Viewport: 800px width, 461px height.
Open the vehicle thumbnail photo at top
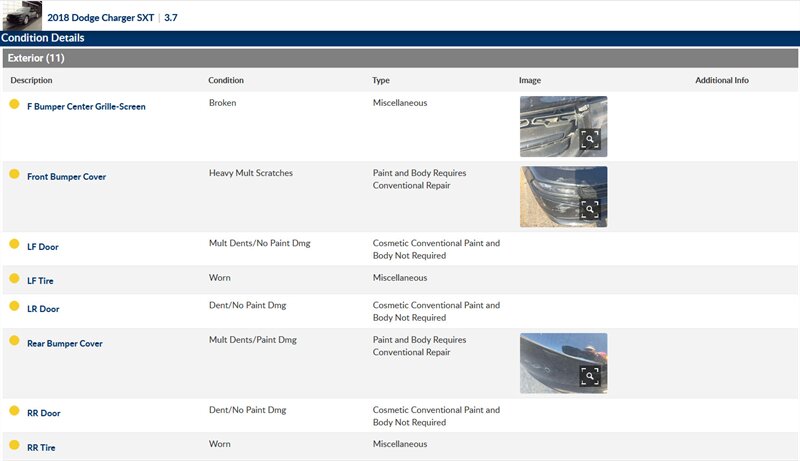22,14
